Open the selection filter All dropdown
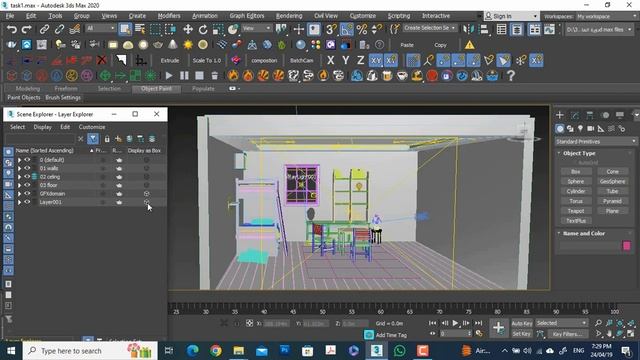Image resolution: width=640 pixels, height=360 pixels. [x=100, y=28]
